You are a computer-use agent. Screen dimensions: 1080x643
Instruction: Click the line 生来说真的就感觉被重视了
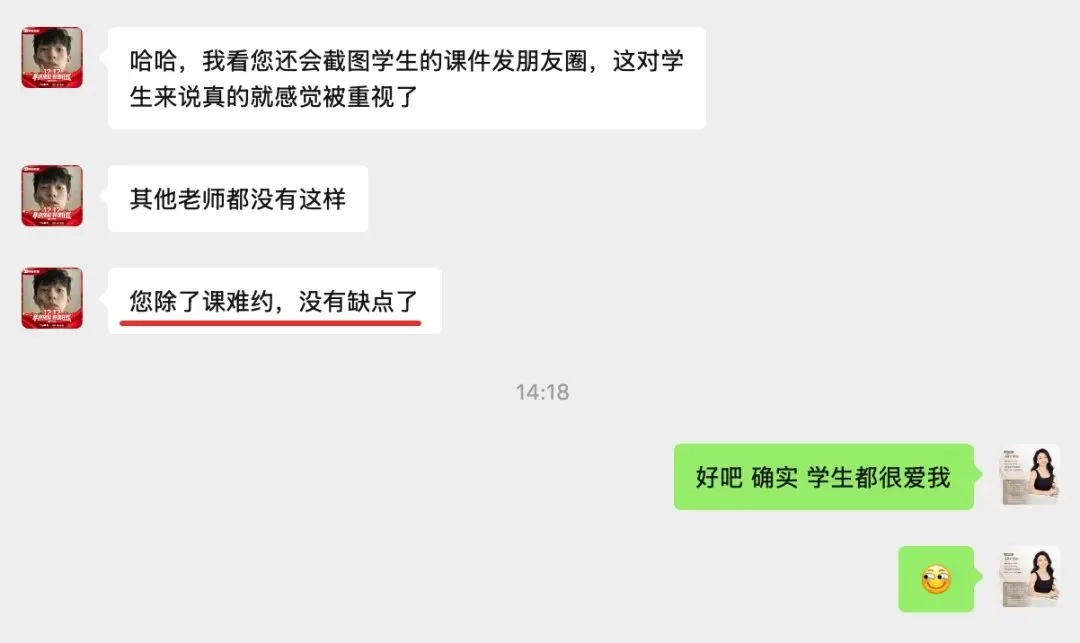tap(273, 96)
